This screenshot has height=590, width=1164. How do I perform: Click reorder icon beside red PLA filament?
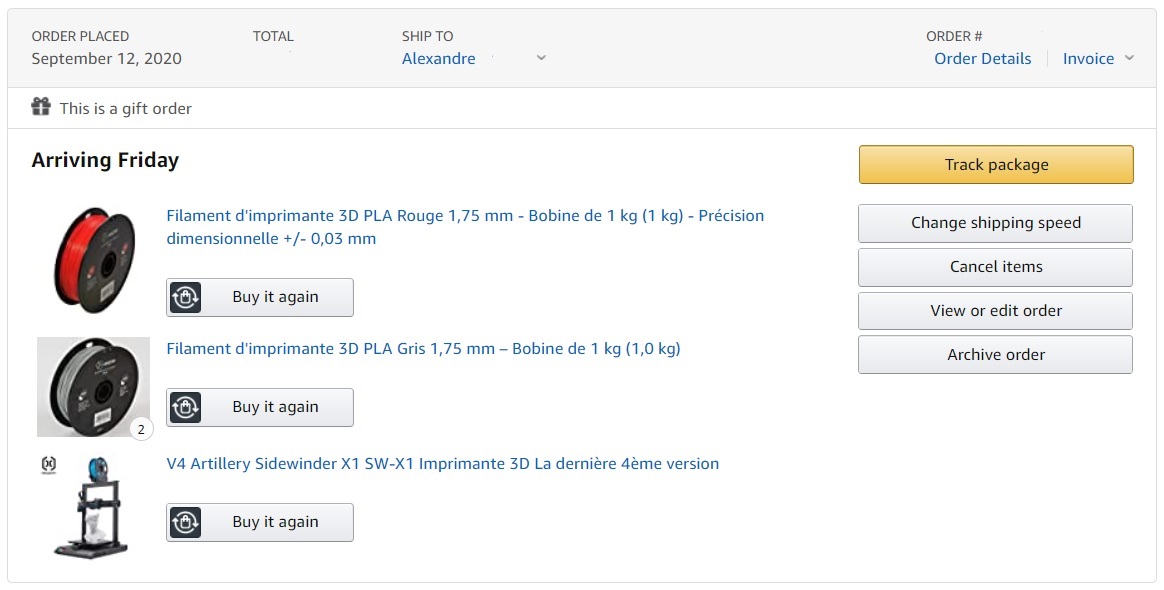[186, 298]
